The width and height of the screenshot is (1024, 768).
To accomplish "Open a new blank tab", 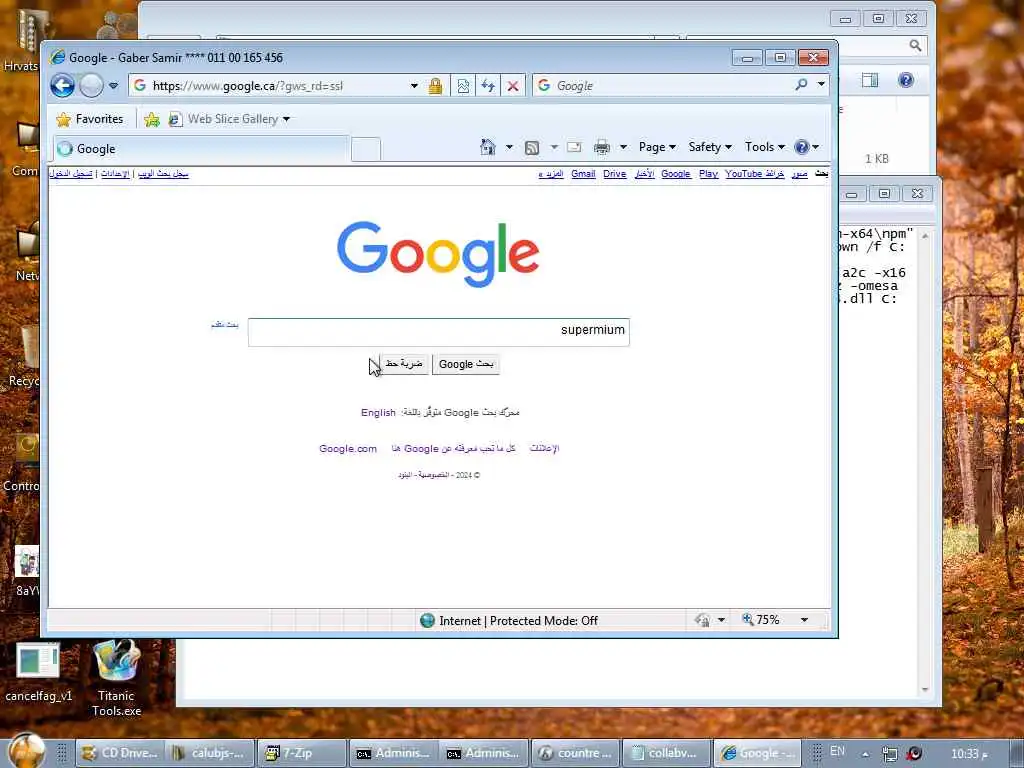I will coord(366,149).
